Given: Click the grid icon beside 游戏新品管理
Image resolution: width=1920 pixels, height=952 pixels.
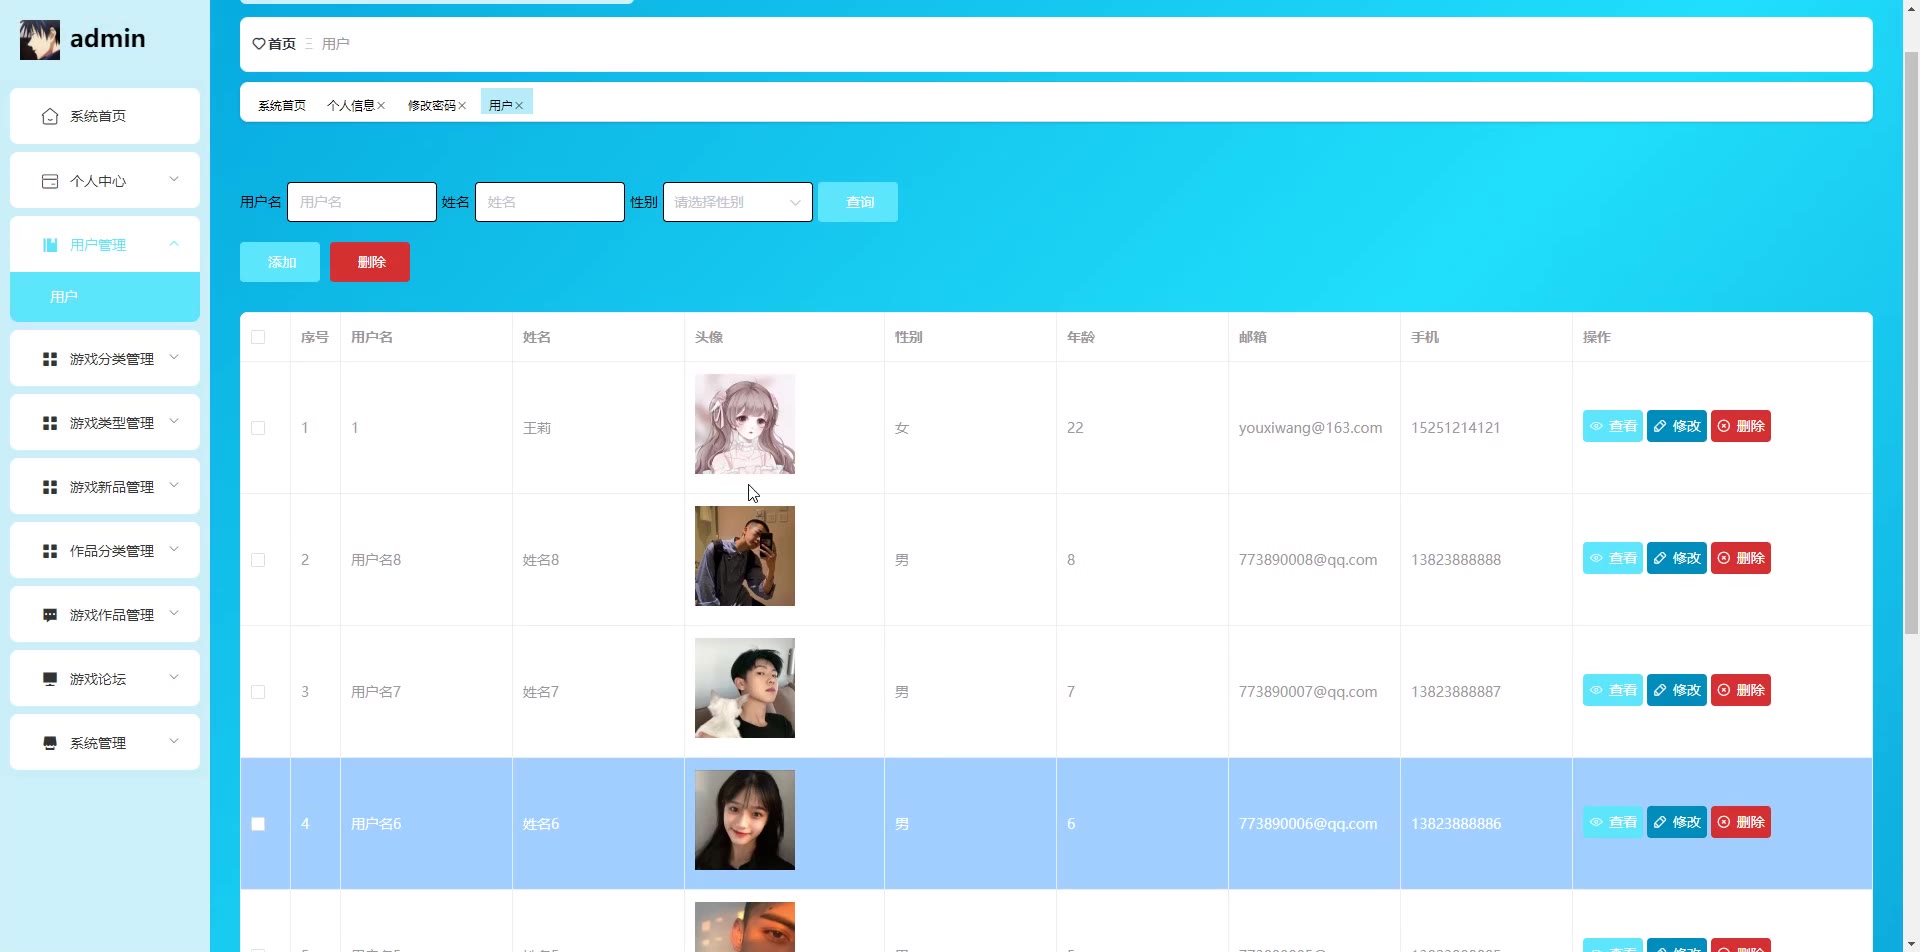Looking at the screenshot, I should pos(50,487).
